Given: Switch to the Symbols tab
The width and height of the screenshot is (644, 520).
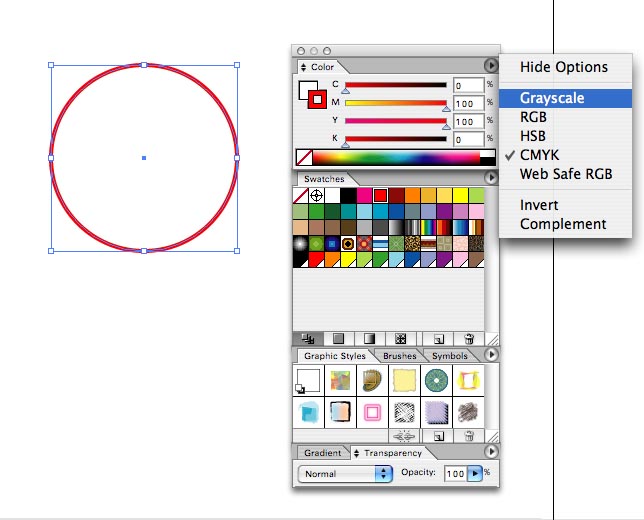Looking at the screenshot, I should pos(450,356).
